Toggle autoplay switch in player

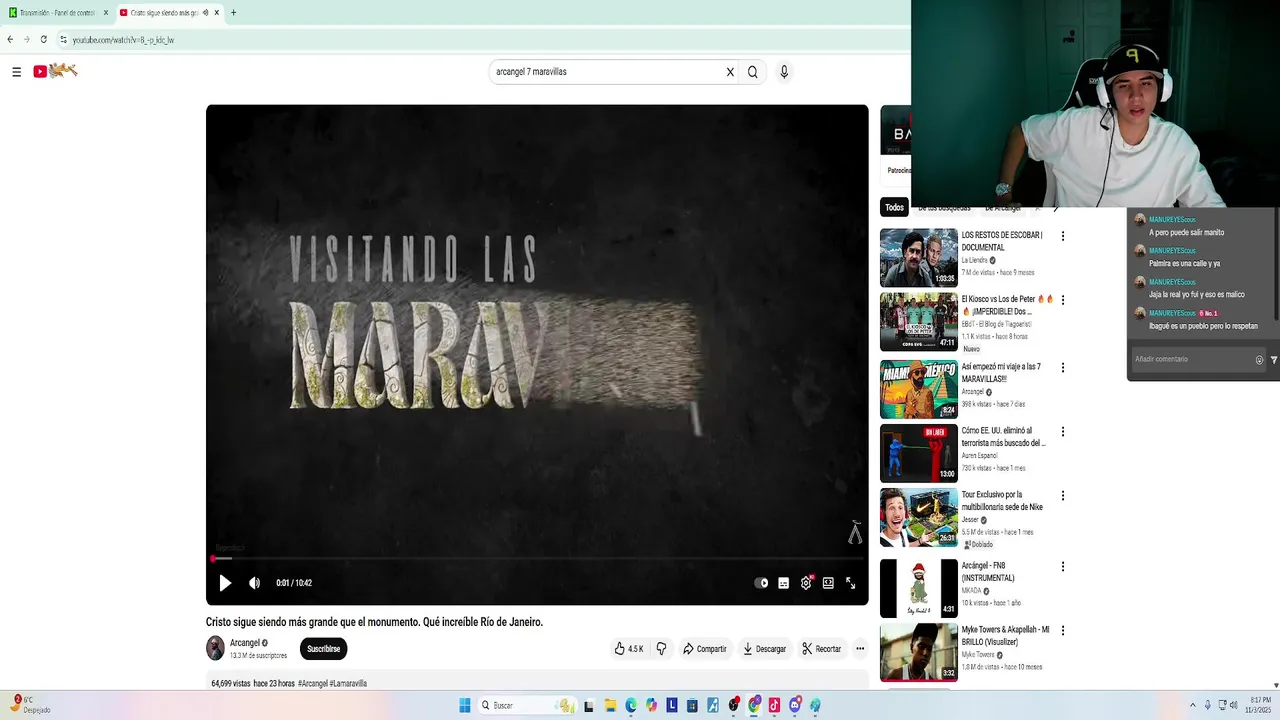point(762,583)
